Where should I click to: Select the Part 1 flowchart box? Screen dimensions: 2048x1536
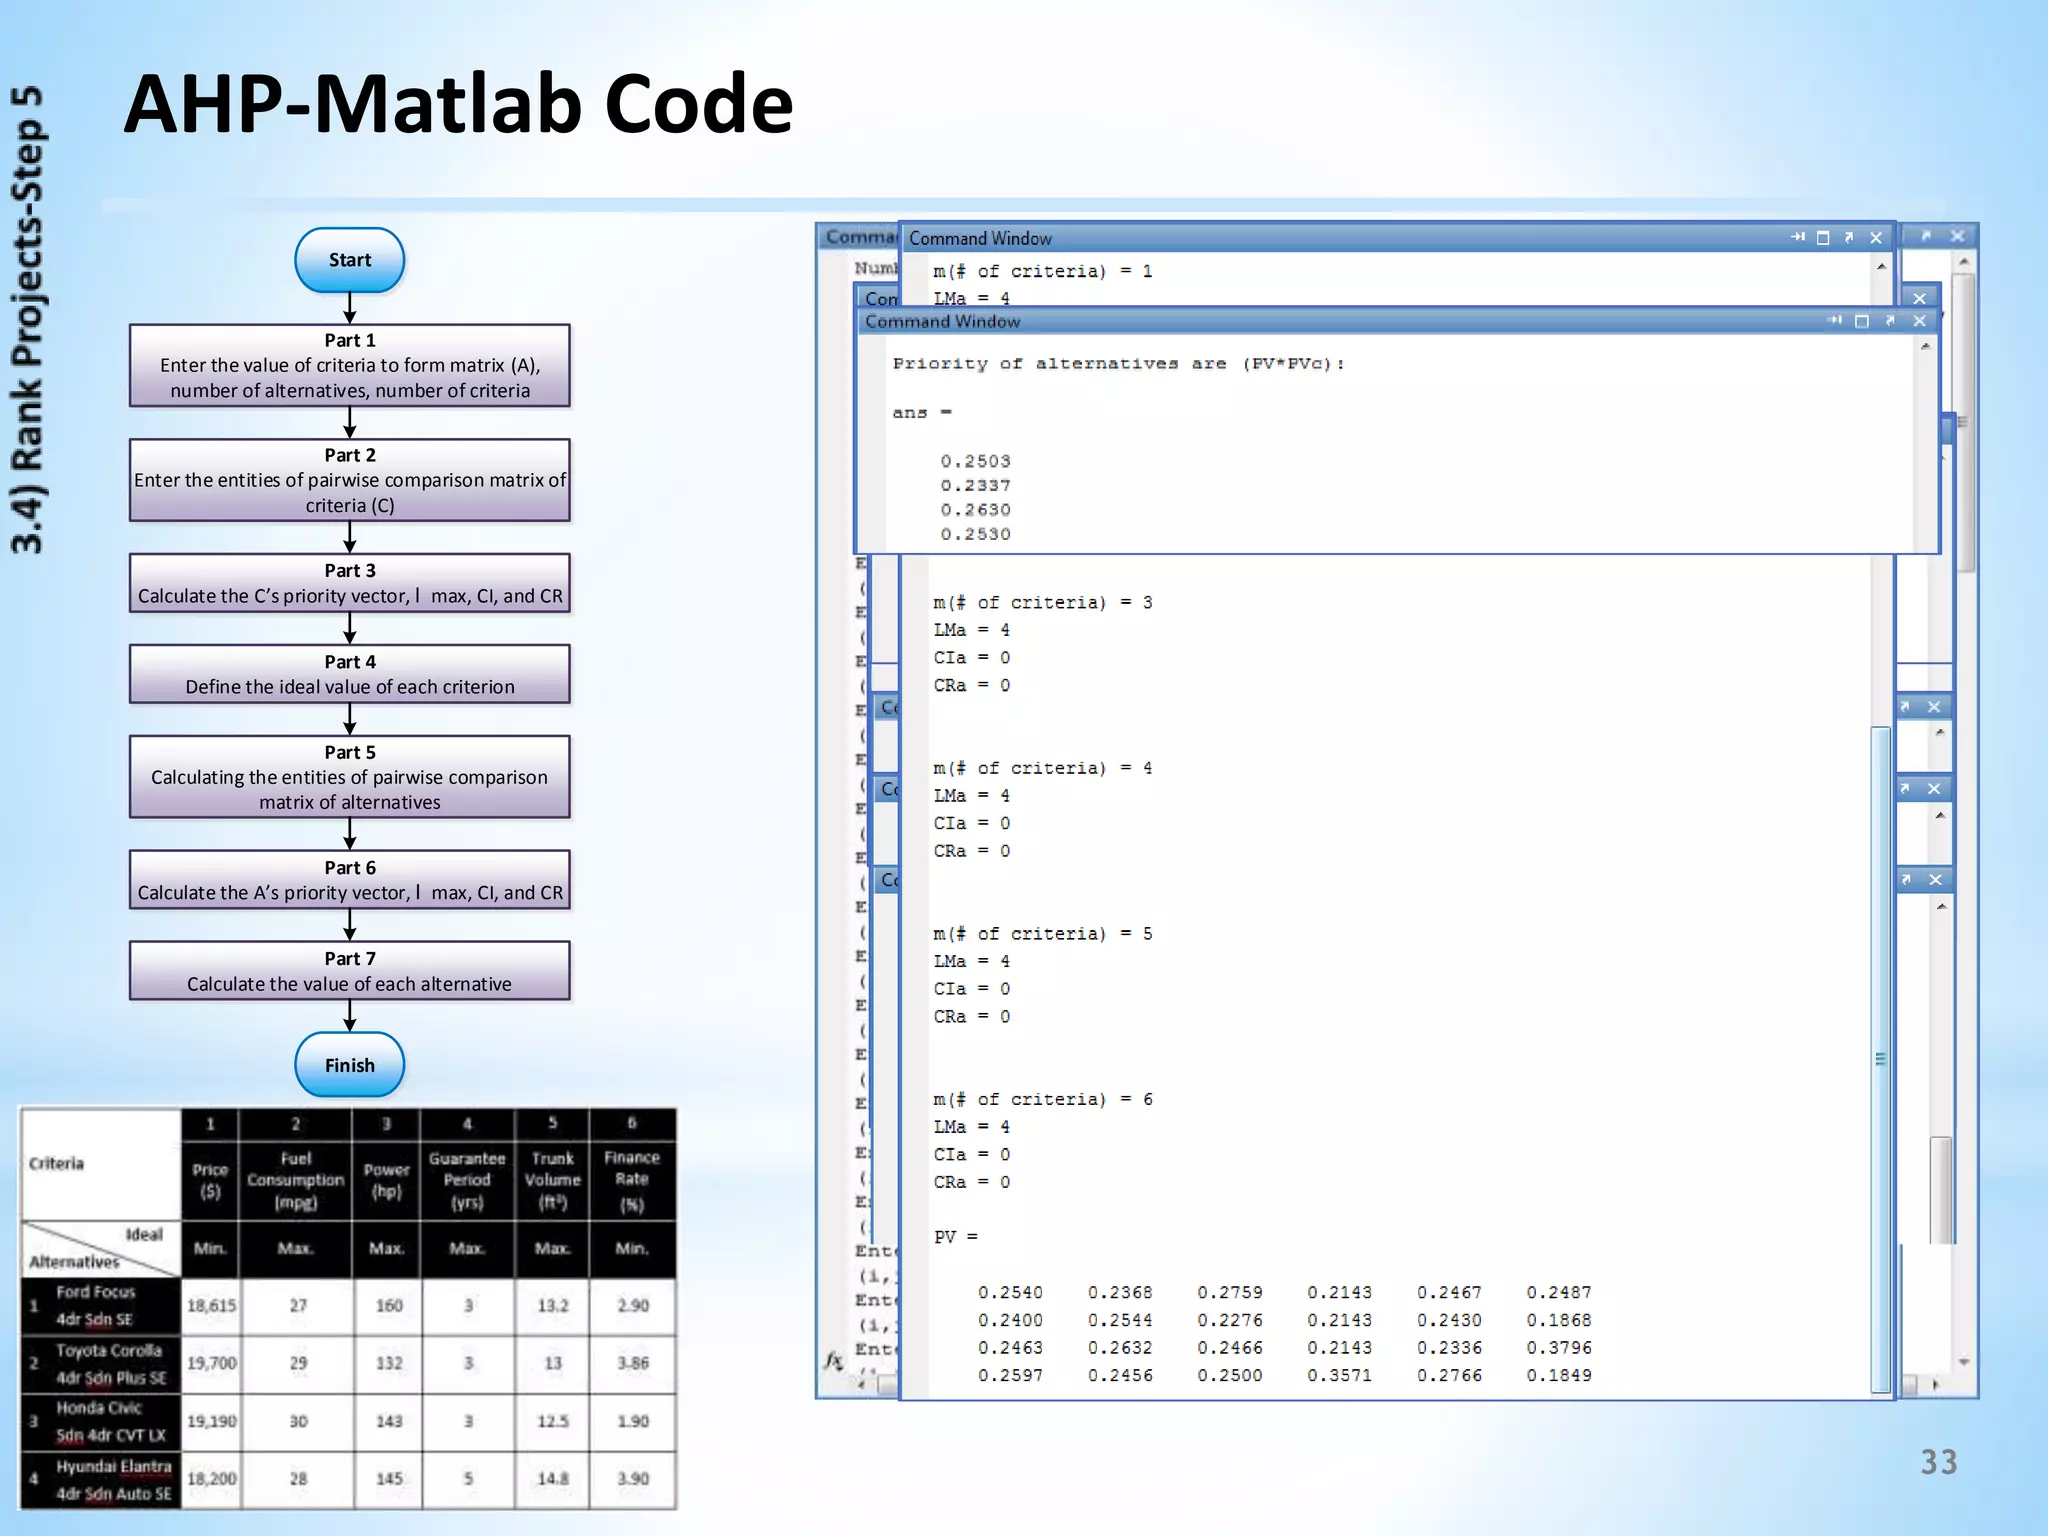350,365
